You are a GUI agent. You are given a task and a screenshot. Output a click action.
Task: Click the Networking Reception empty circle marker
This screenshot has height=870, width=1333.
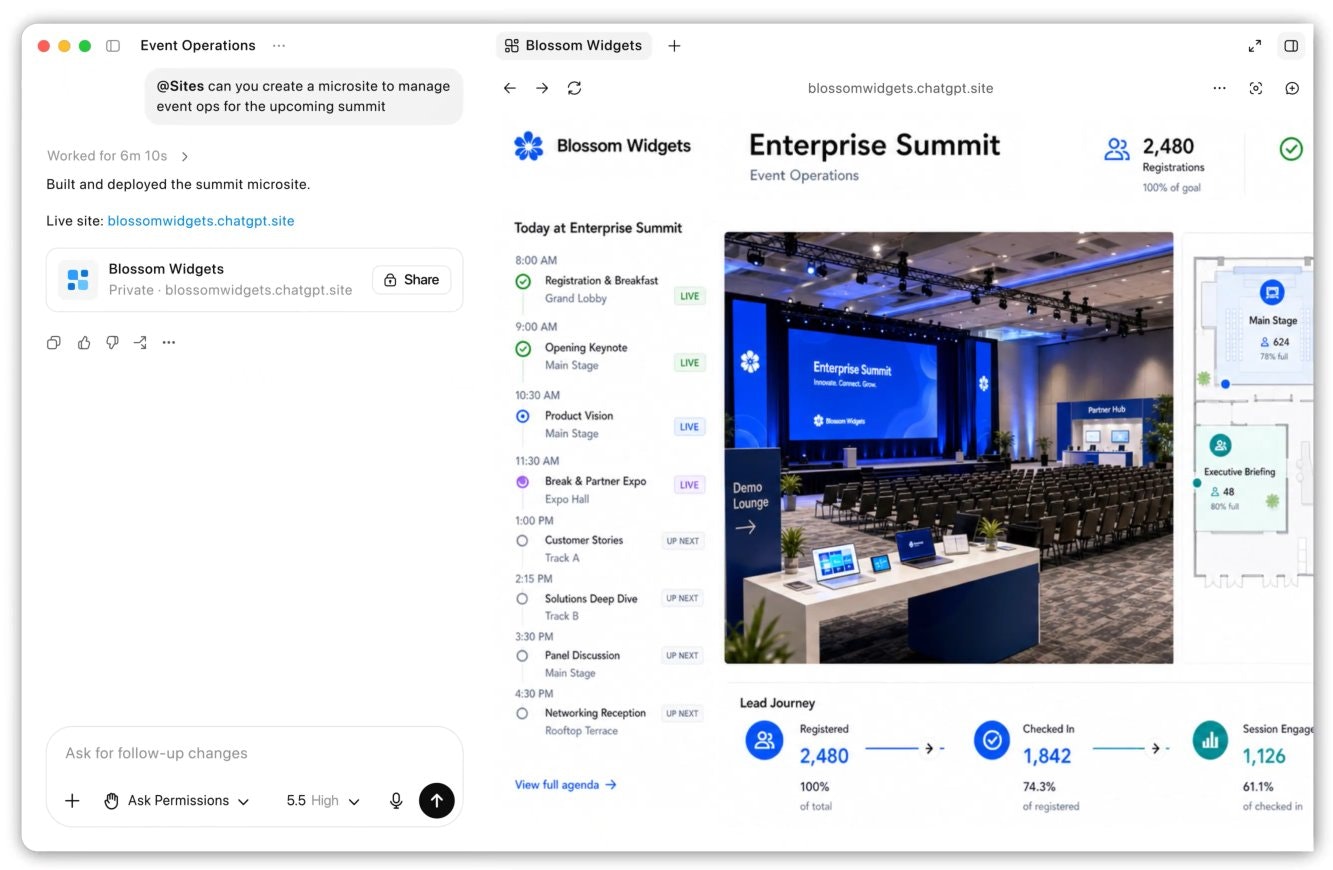pyautogui.click(x=522, y=714)
